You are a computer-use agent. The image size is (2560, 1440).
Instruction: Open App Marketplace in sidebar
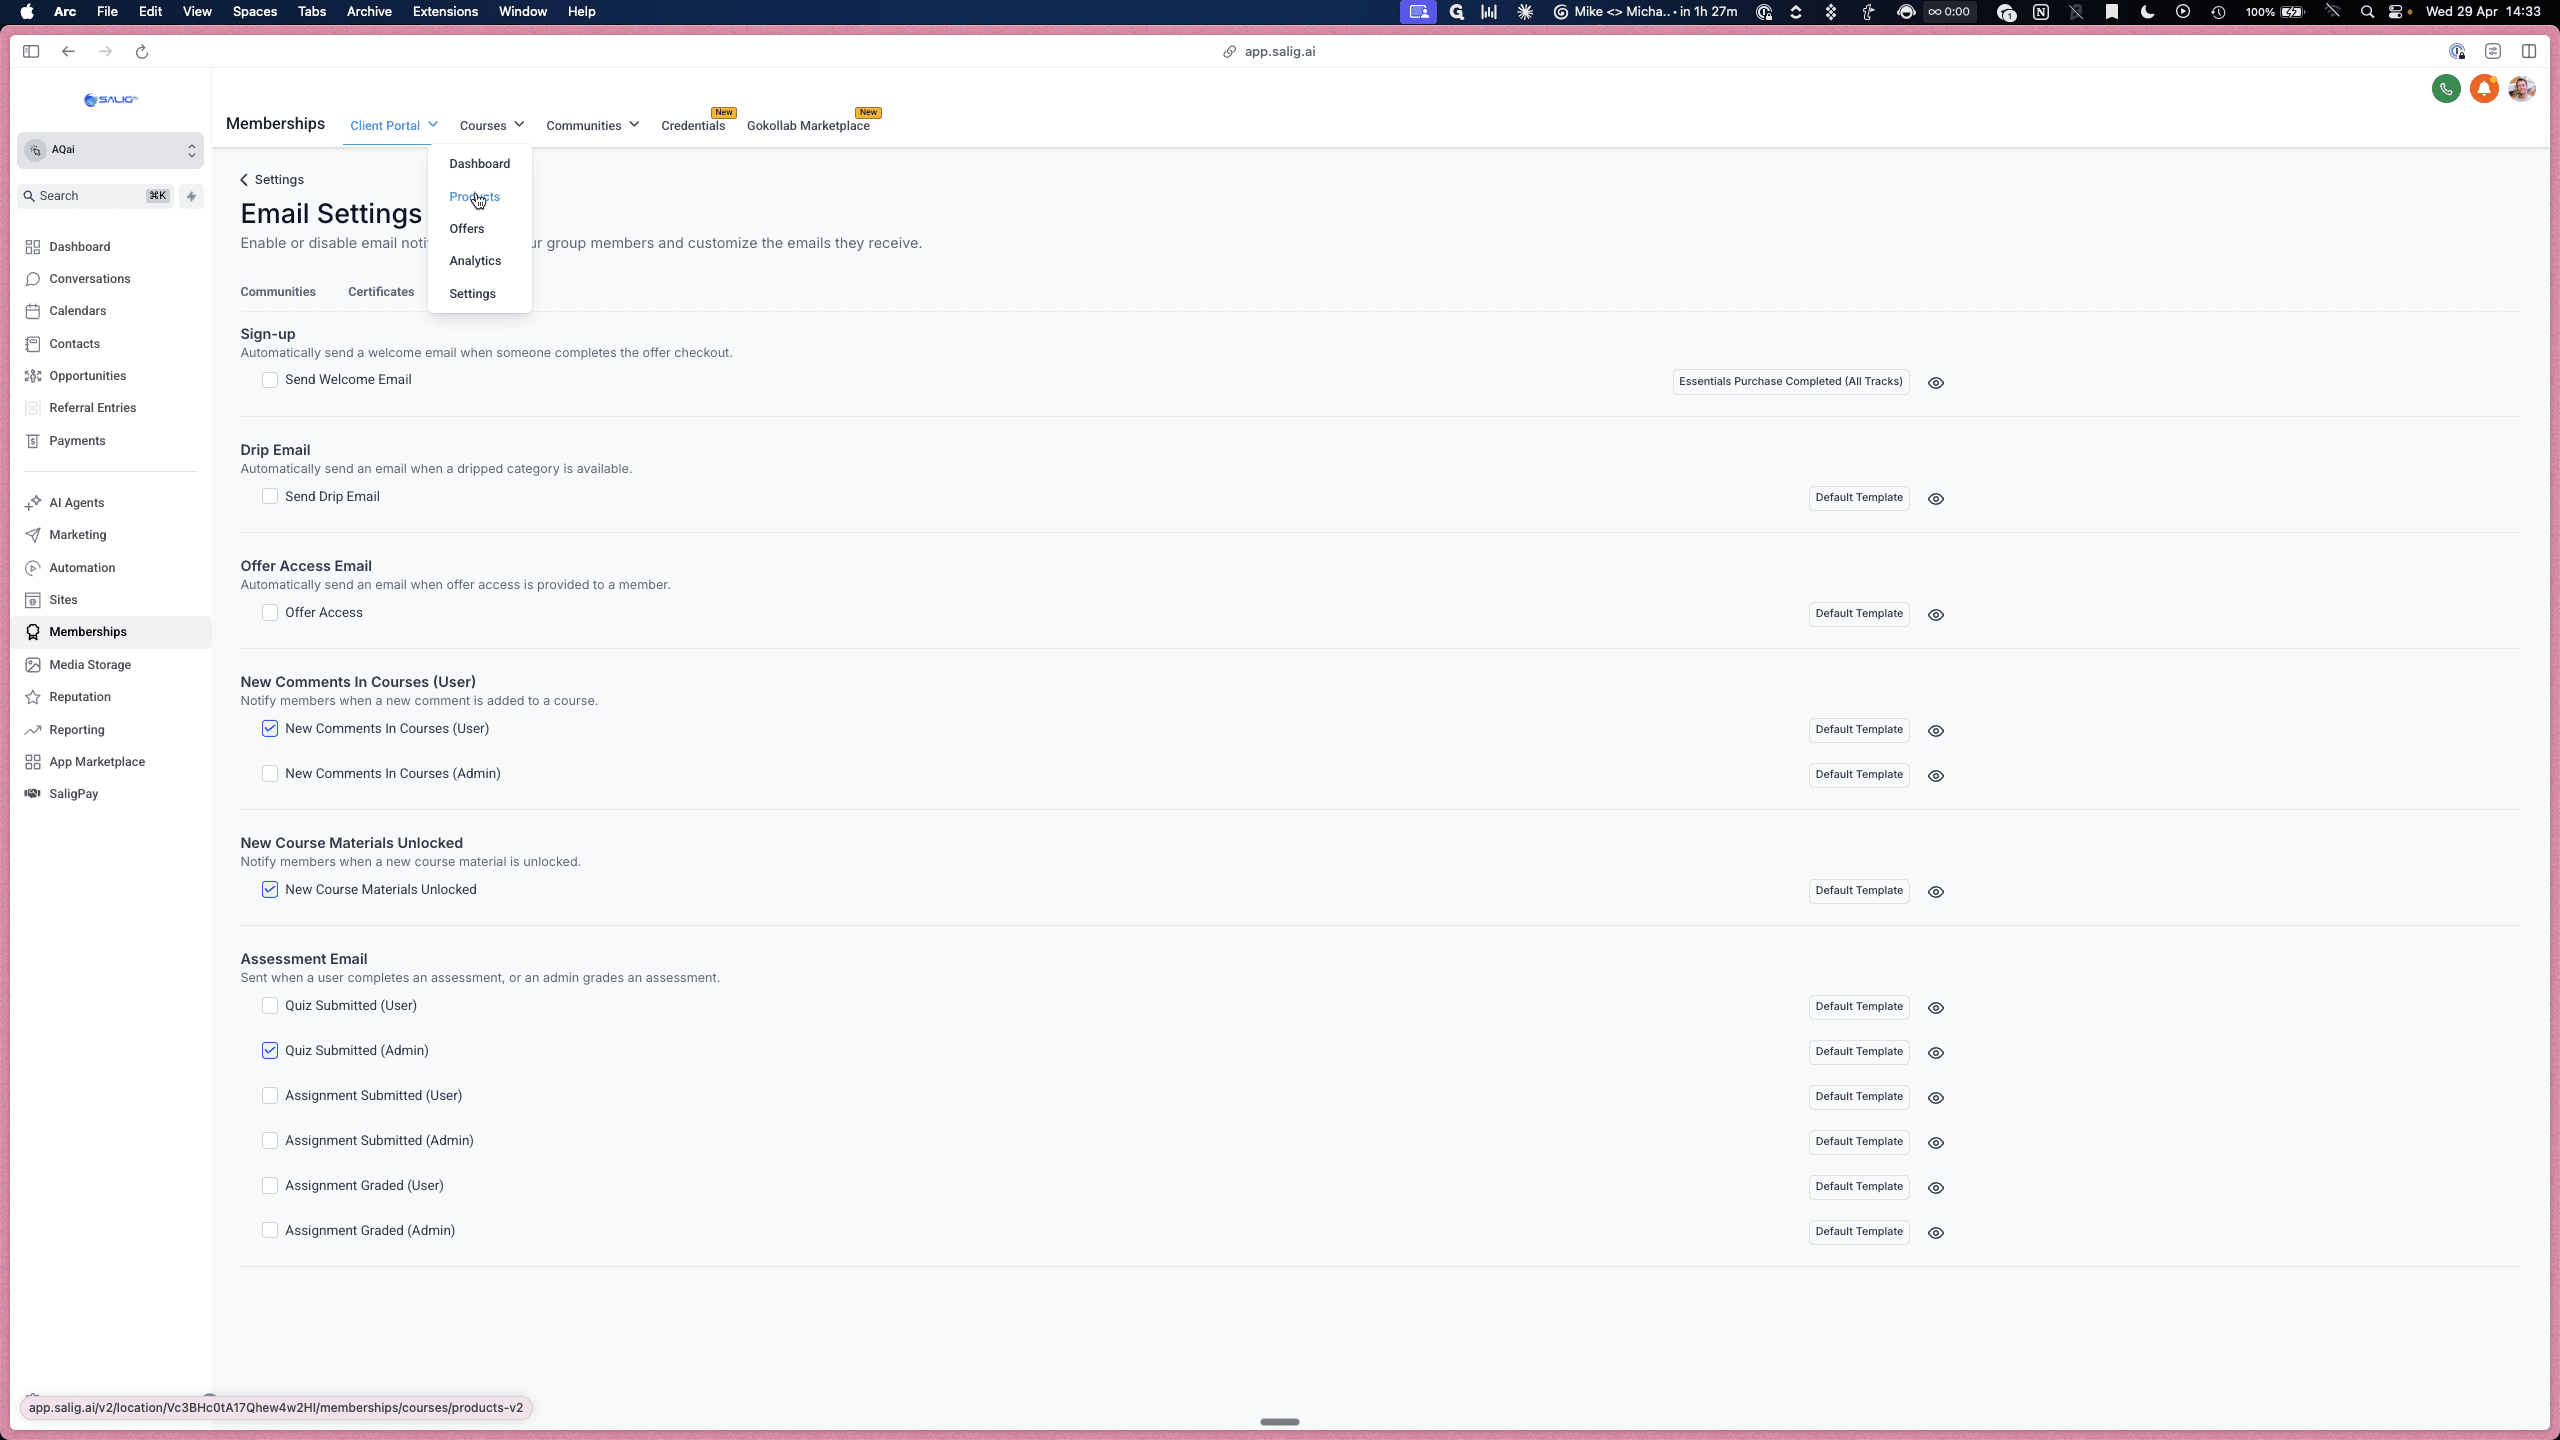[x=97, y=762]
